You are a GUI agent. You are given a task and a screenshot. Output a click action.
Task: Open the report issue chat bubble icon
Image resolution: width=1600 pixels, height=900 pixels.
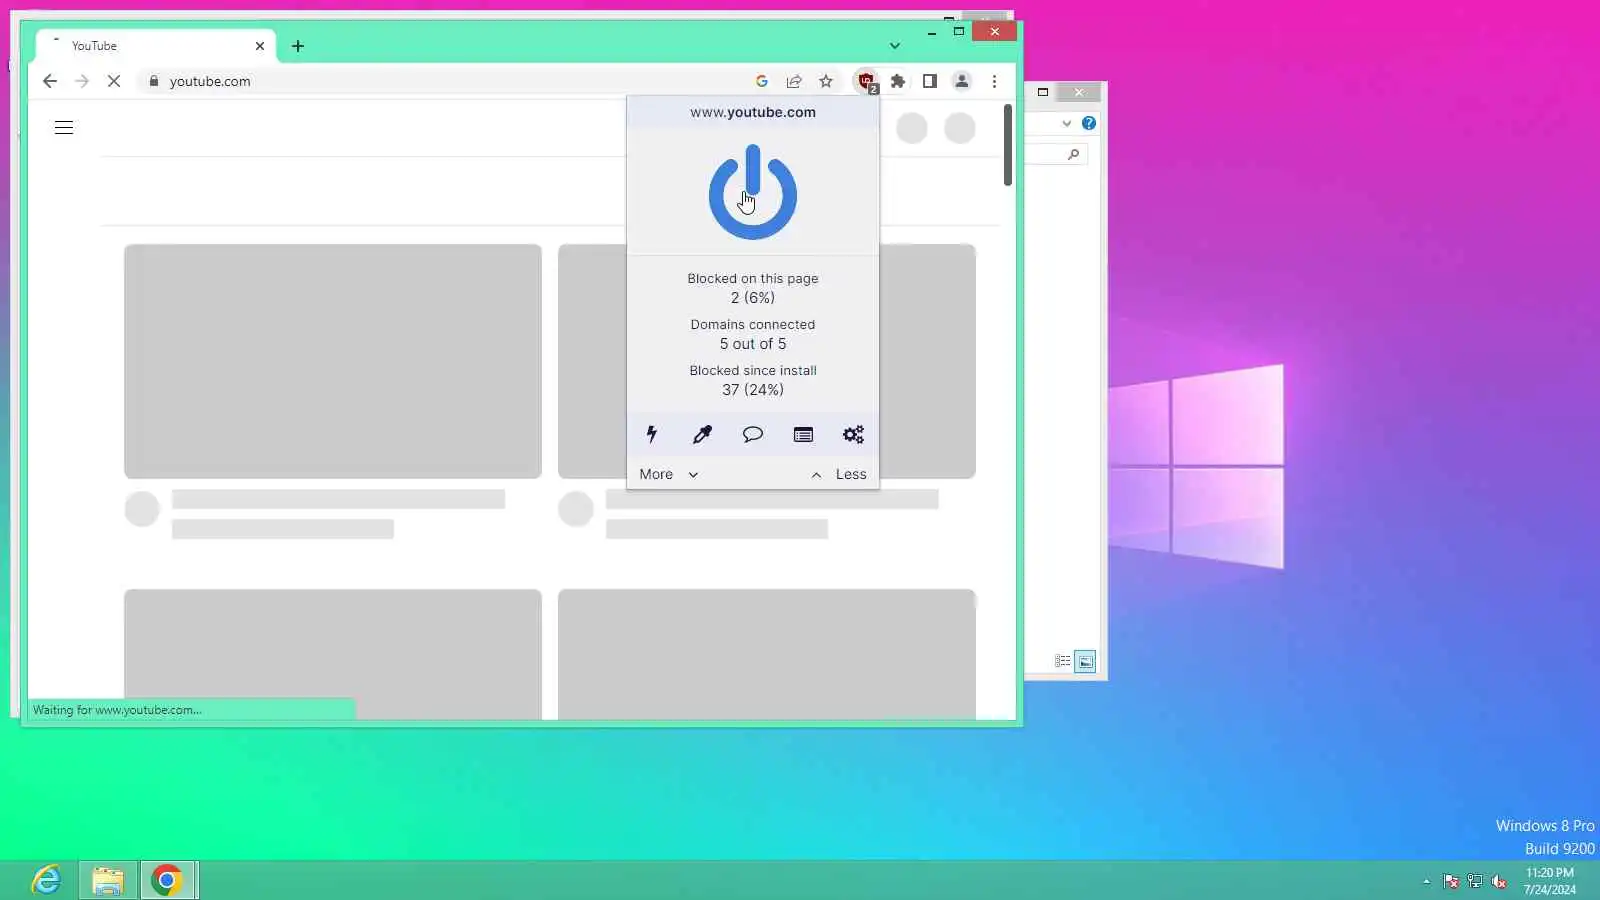click(x=753, y=434)
